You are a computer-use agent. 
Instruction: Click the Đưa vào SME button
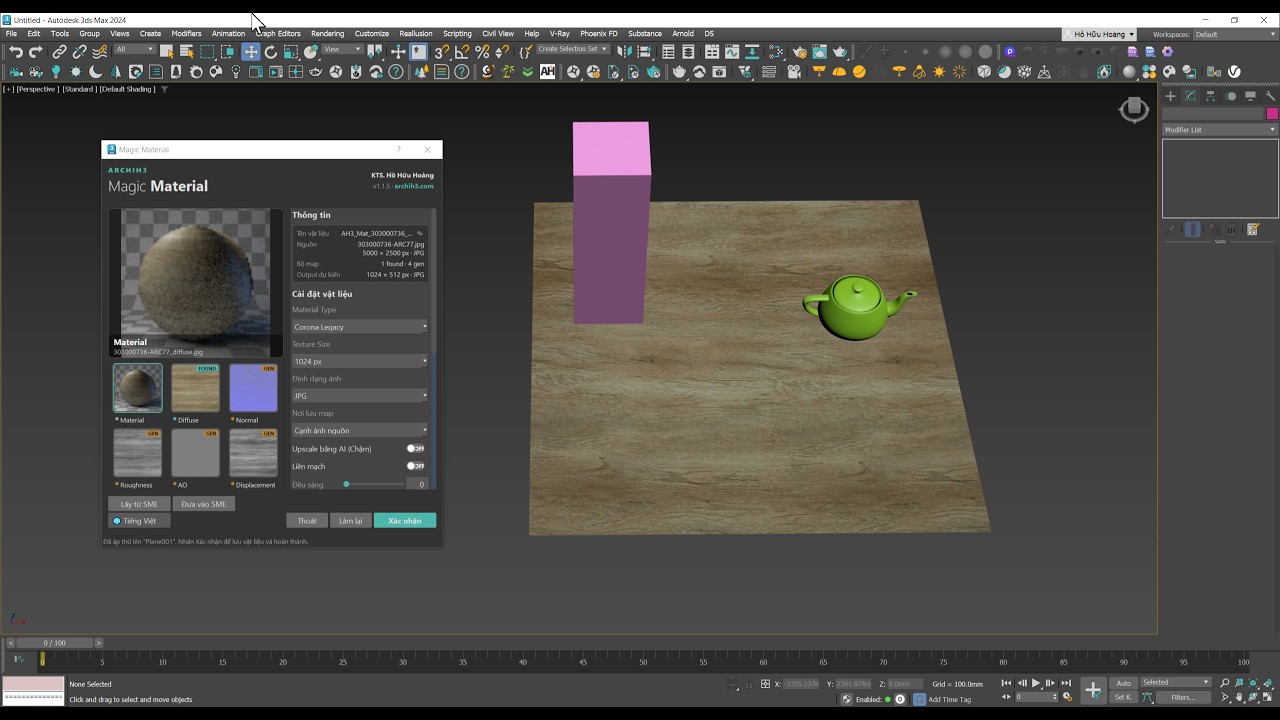[x=204, y=504]
